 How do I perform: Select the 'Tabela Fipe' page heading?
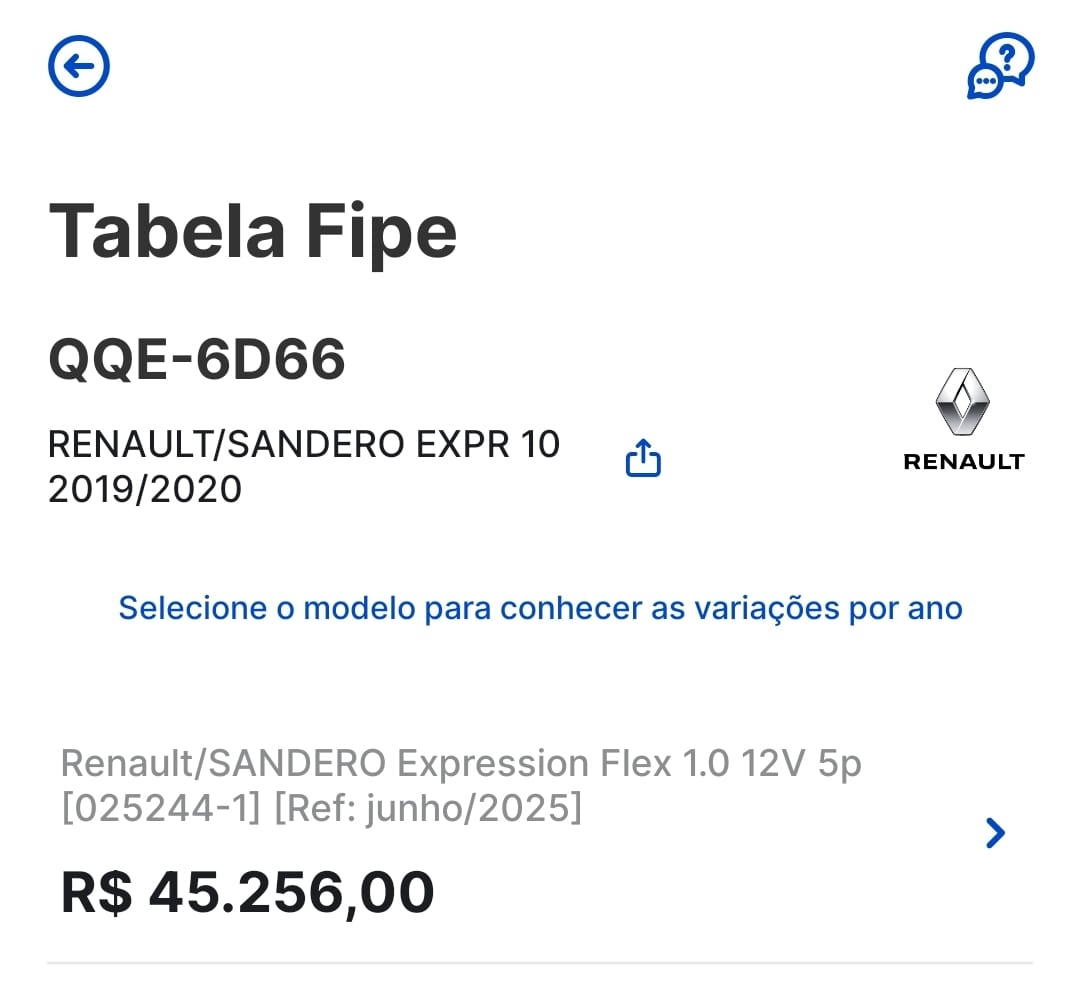253,230
